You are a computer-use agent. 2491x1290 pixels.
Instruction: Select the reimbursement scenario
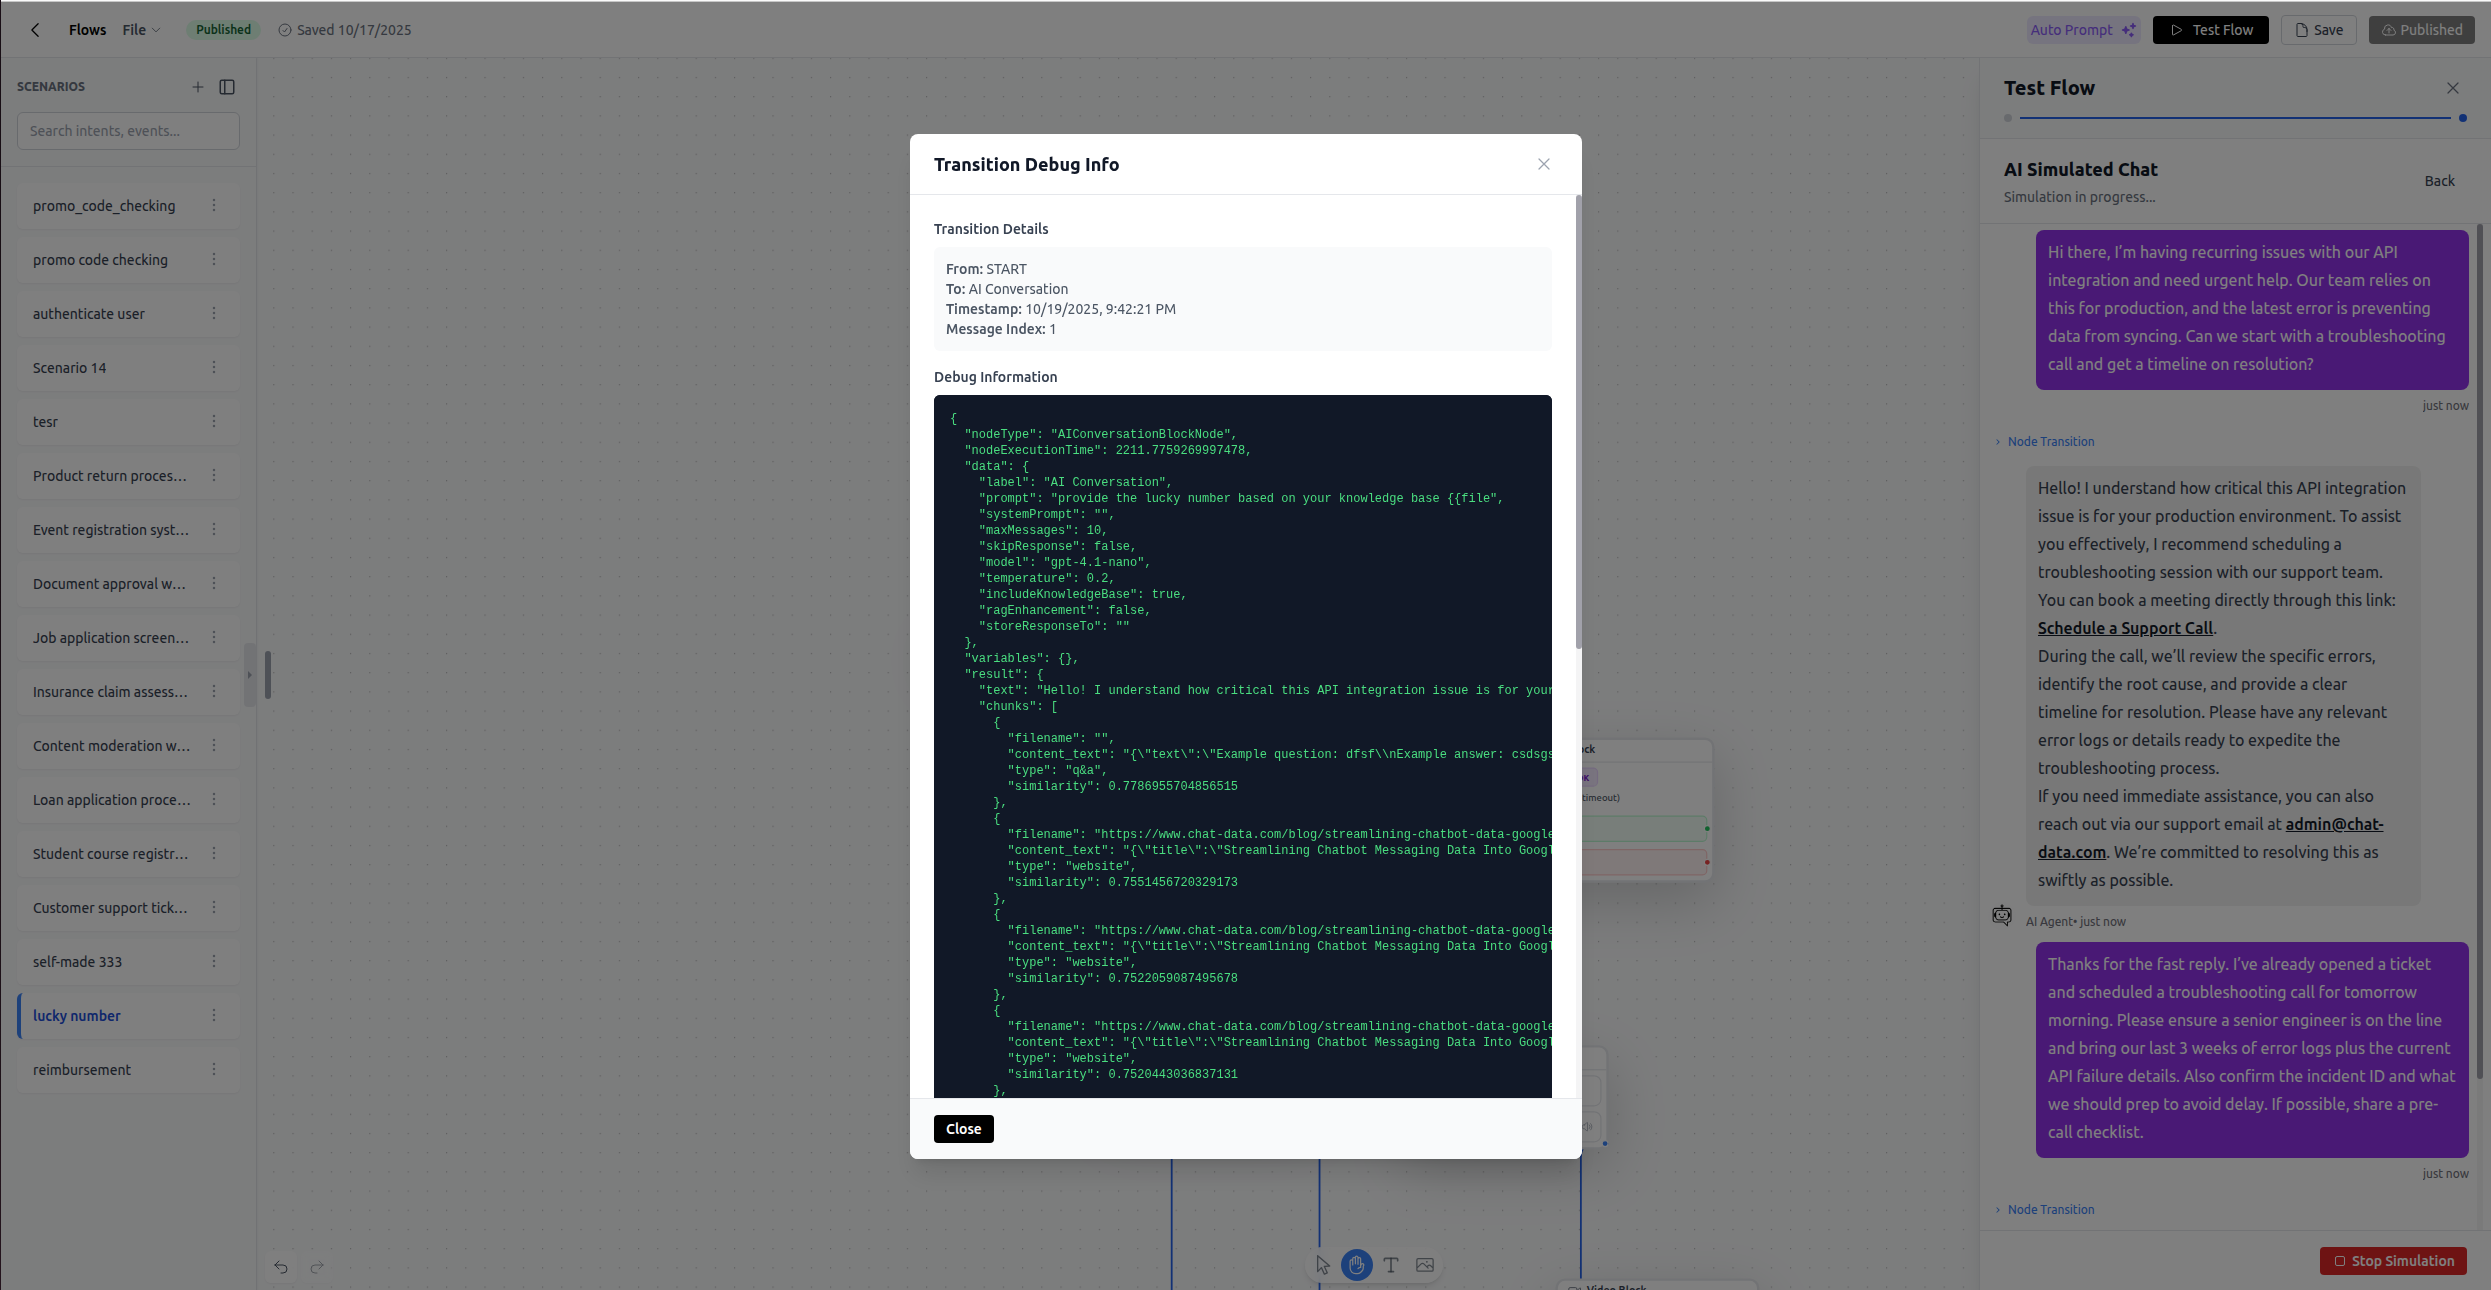(82, 1069)
